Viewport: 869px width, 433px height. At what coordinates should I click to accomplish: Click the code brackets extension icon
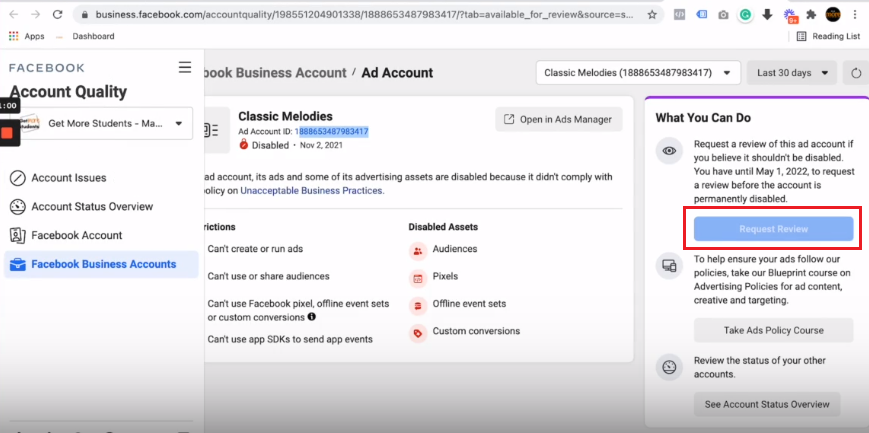click(679, 15)
